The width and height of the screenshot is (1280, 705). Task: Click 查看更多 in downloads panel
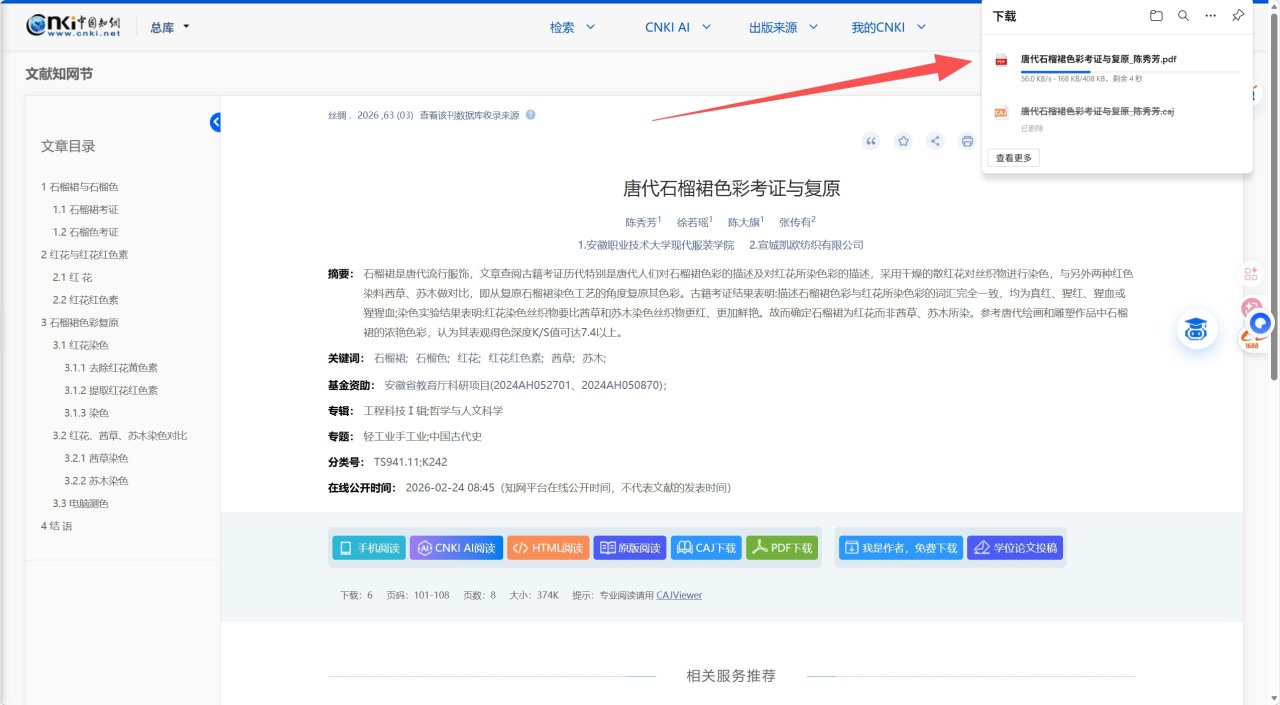click(1014, 158)
